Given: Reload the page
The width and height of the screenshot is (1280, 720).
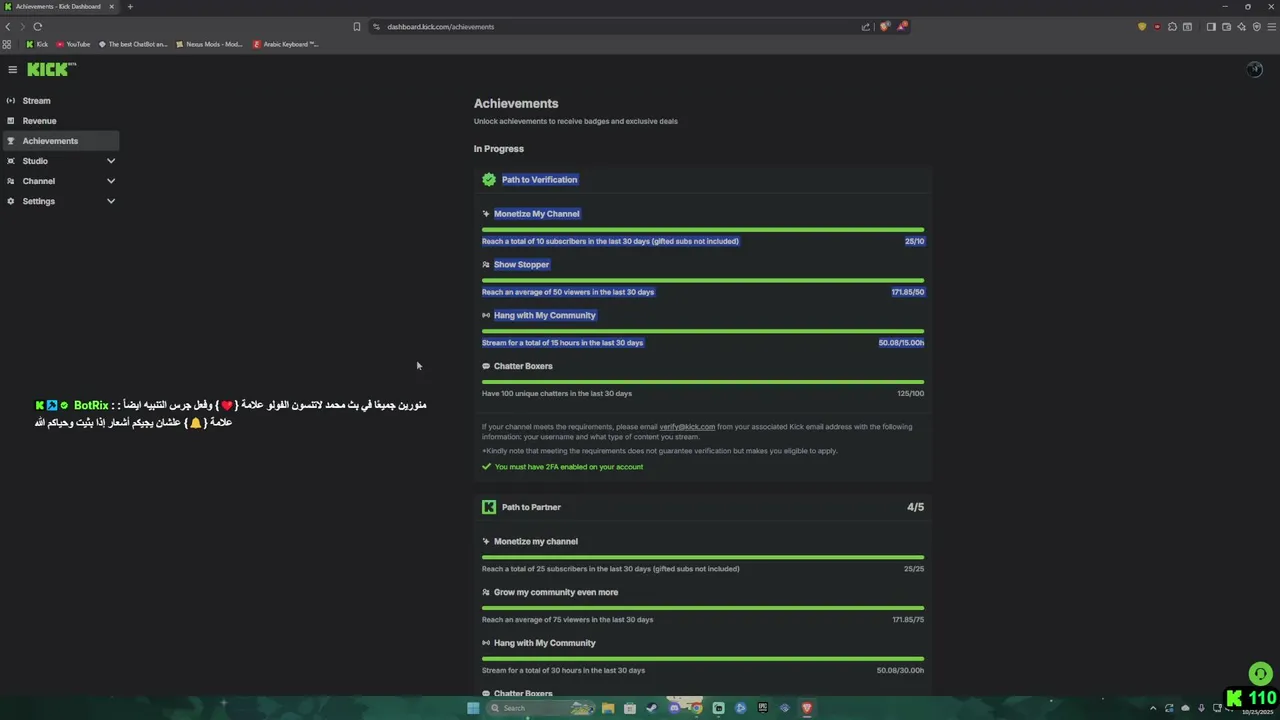Looking at the screenshot, I should pyautogui.click(x=38, y=27).
